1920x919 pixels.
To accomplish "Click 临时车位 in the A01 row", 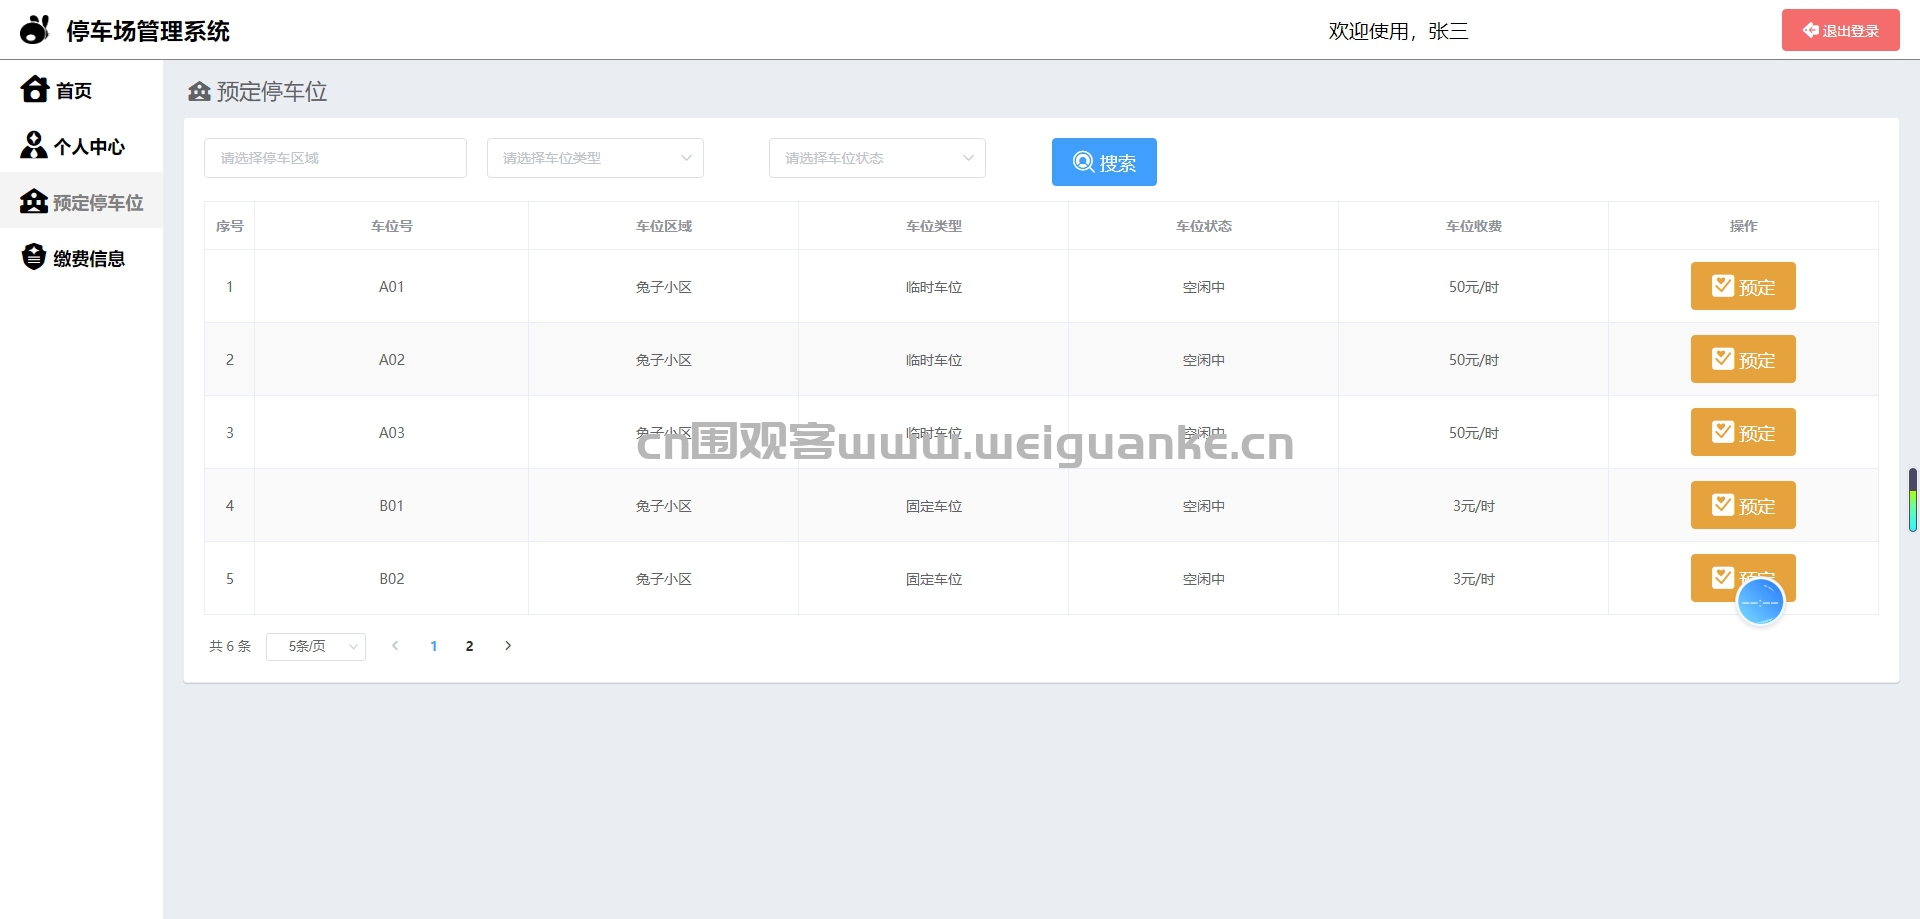I will (934, 287).
